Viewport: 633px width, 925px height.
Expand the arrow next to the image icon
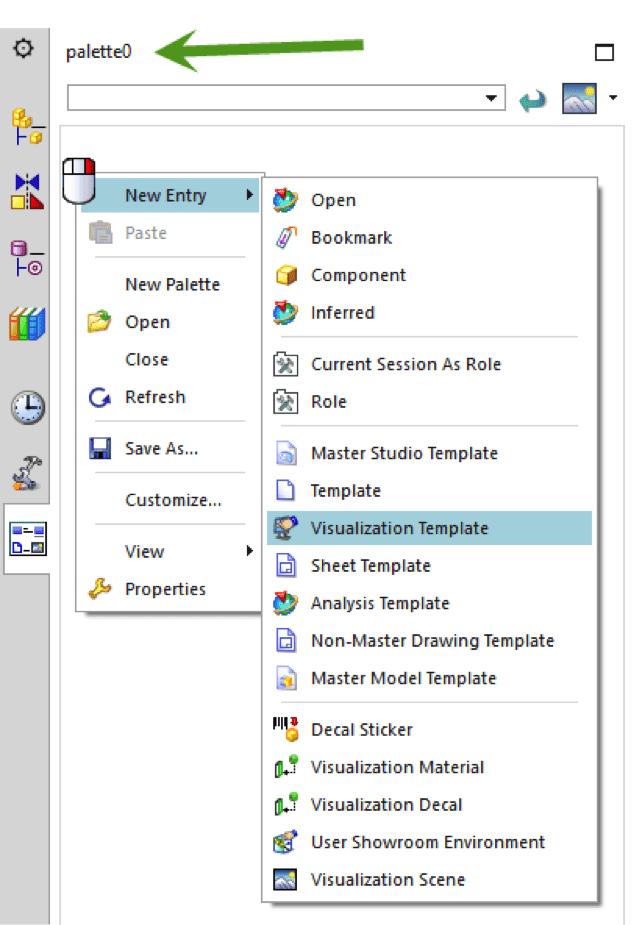pos(613,98)
